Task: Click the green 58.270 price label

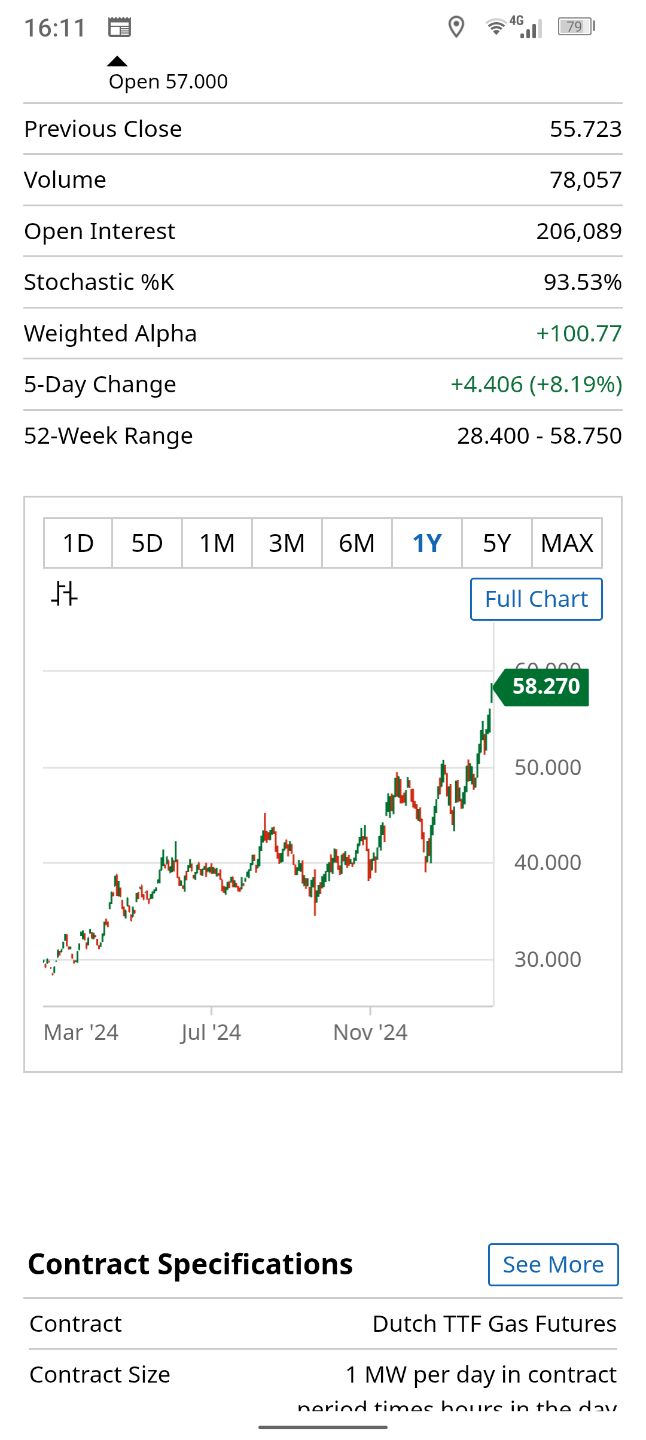Action: 544,687
